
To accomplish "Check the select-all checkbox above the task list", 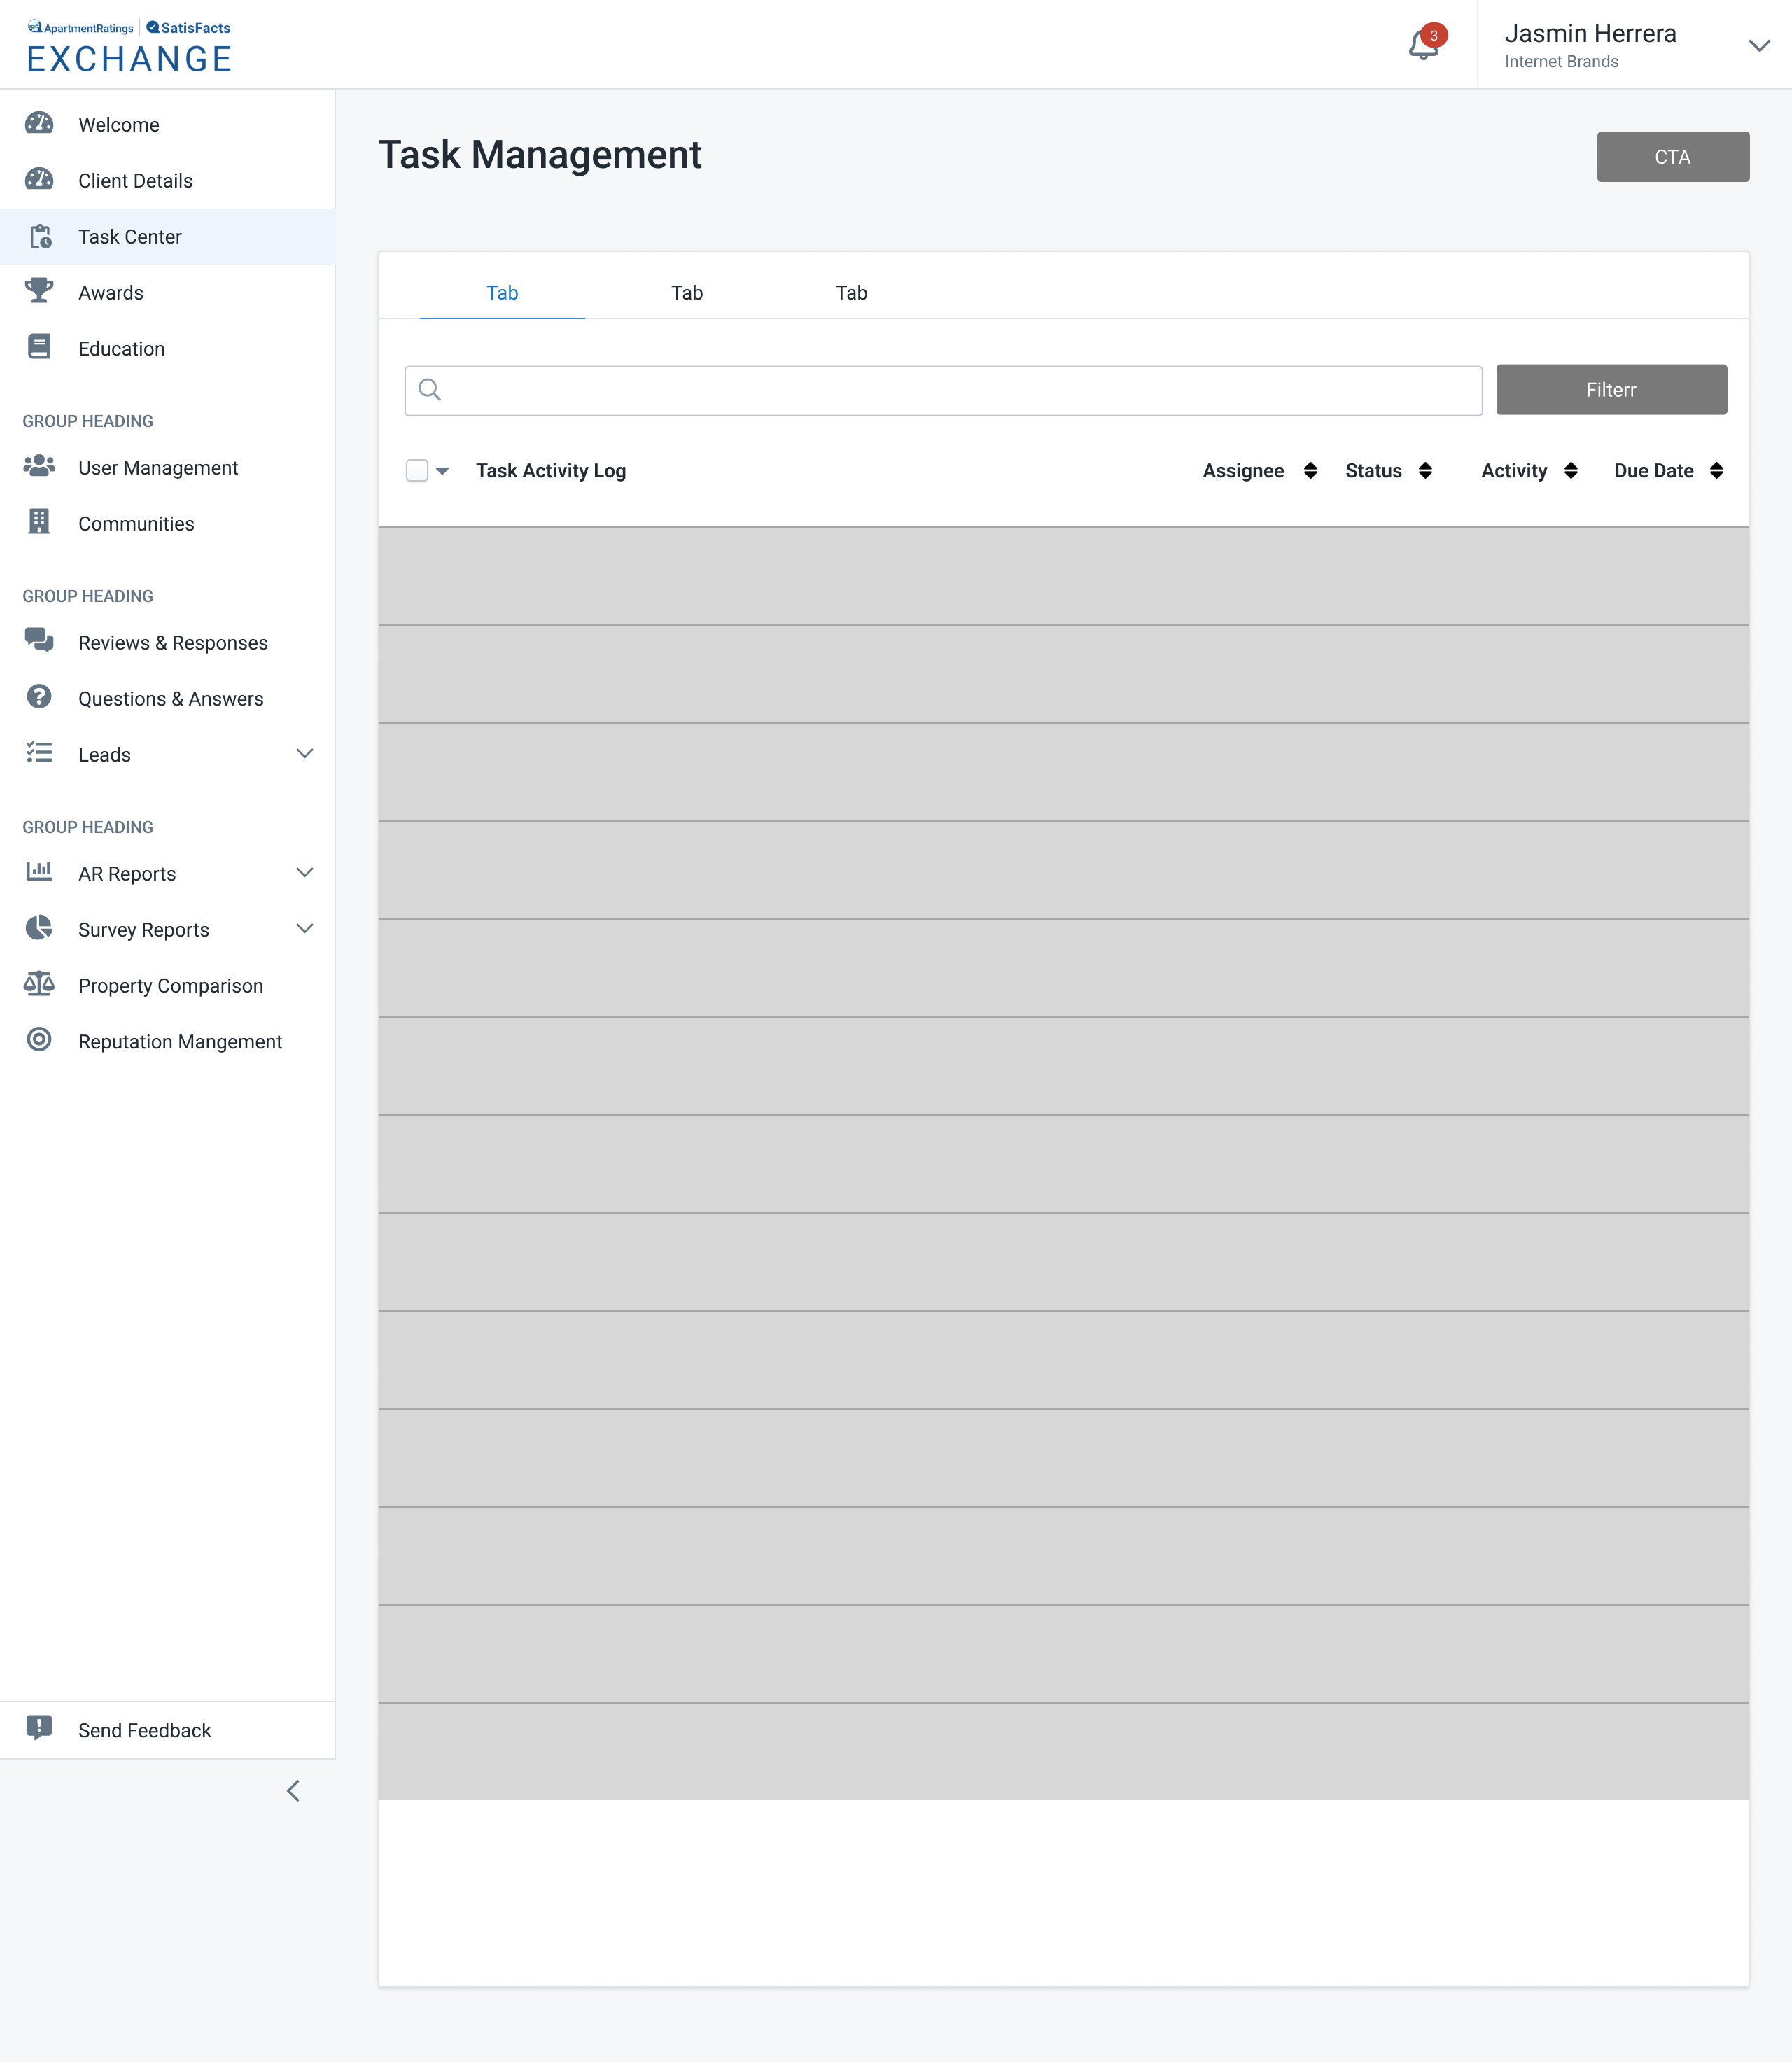I will [418, 470].
